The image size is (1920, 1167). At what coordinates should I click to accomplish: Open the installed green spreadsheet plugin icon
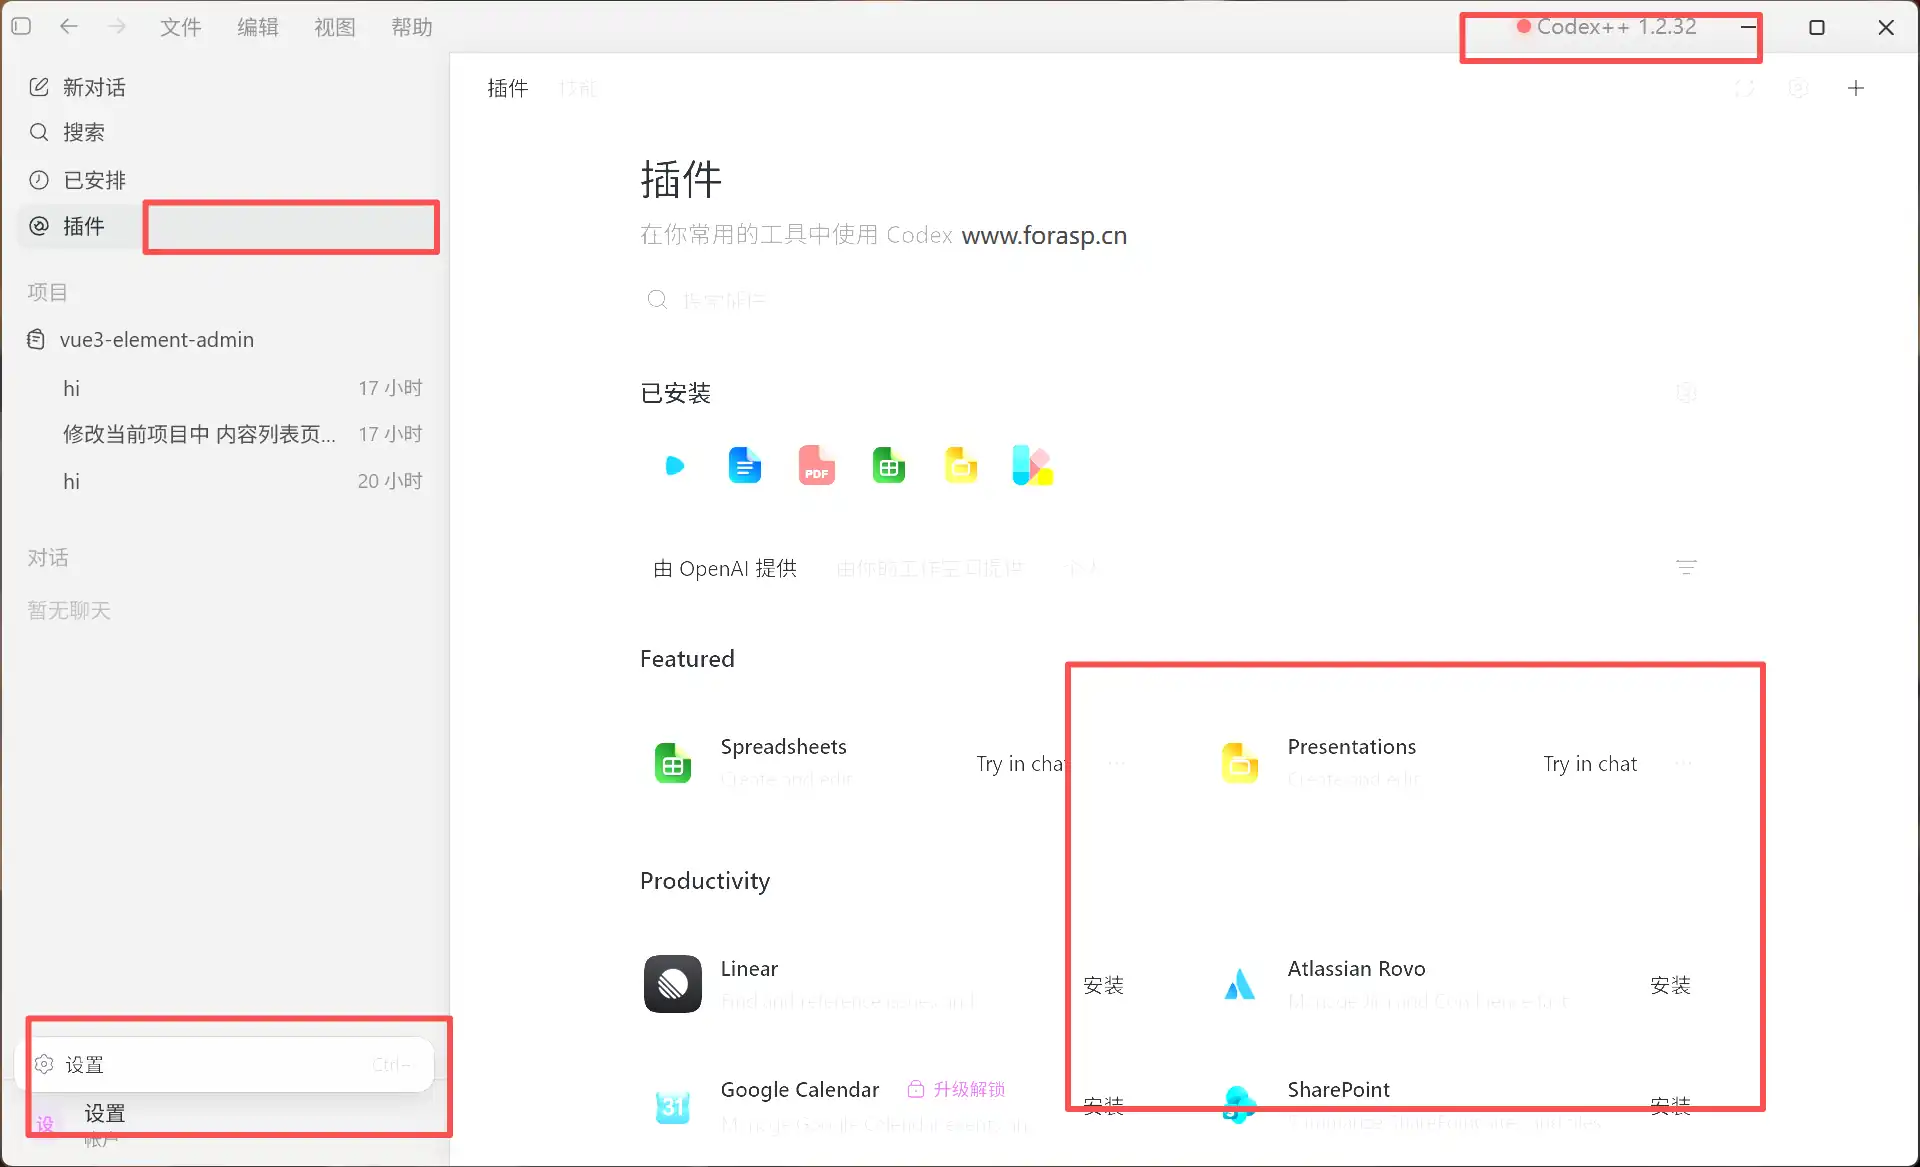(x=889, y=465)
